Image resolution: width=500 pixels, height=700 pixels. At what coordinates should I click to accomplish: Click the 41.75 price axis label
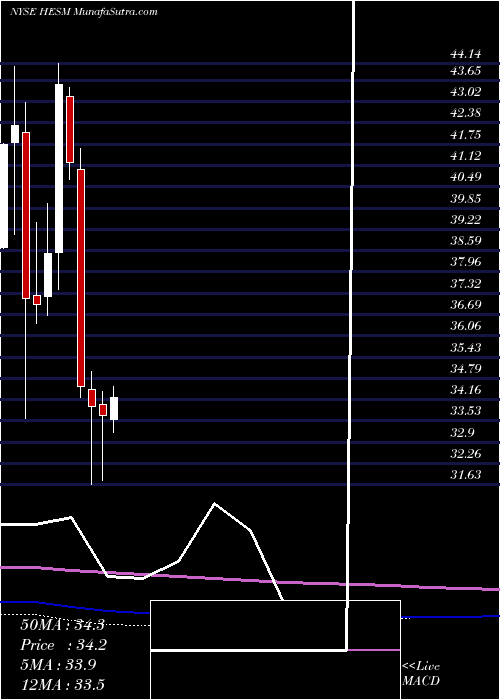(466, 134)
